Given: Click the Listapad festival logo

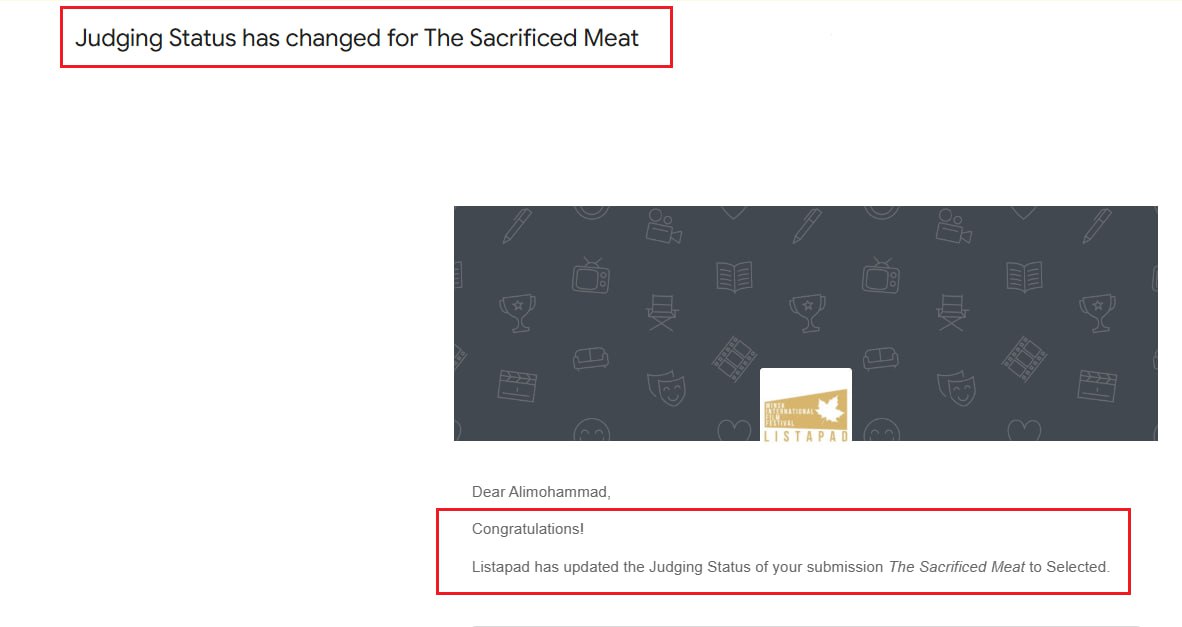Looking at the screenshot, I should 805,405.
